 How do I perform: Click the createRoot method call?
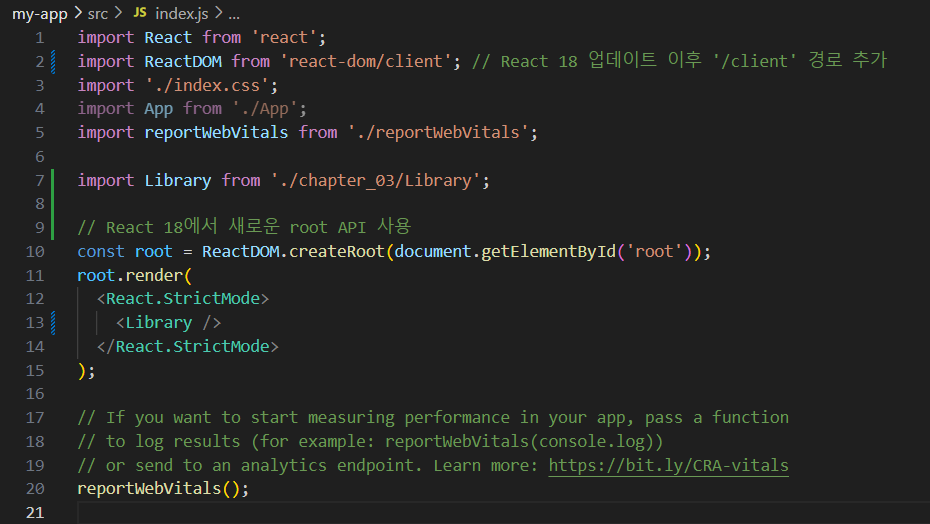[337, 252]
